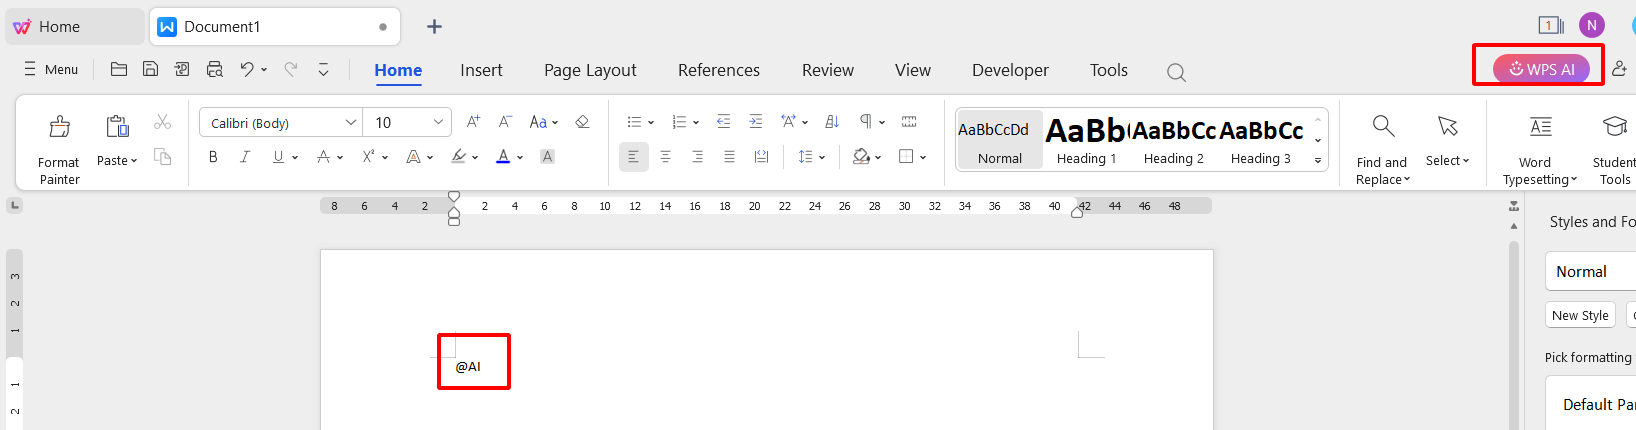This screenshot has height=430, width=1636.
Task: Click the New Style button
Action: point(1580,315)
